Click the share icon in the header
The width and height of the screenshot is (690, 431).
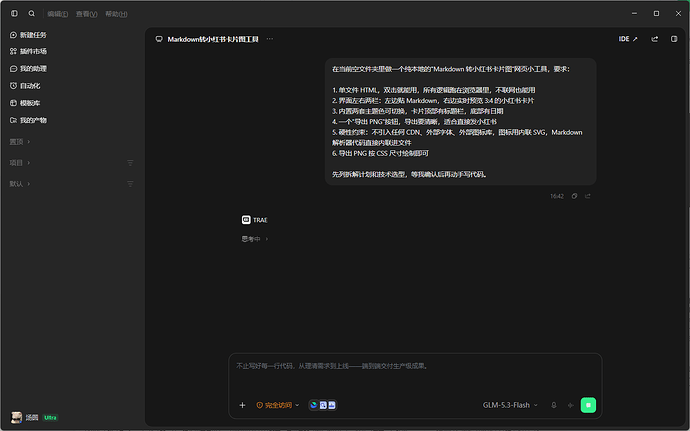click(x=655, y=39)
